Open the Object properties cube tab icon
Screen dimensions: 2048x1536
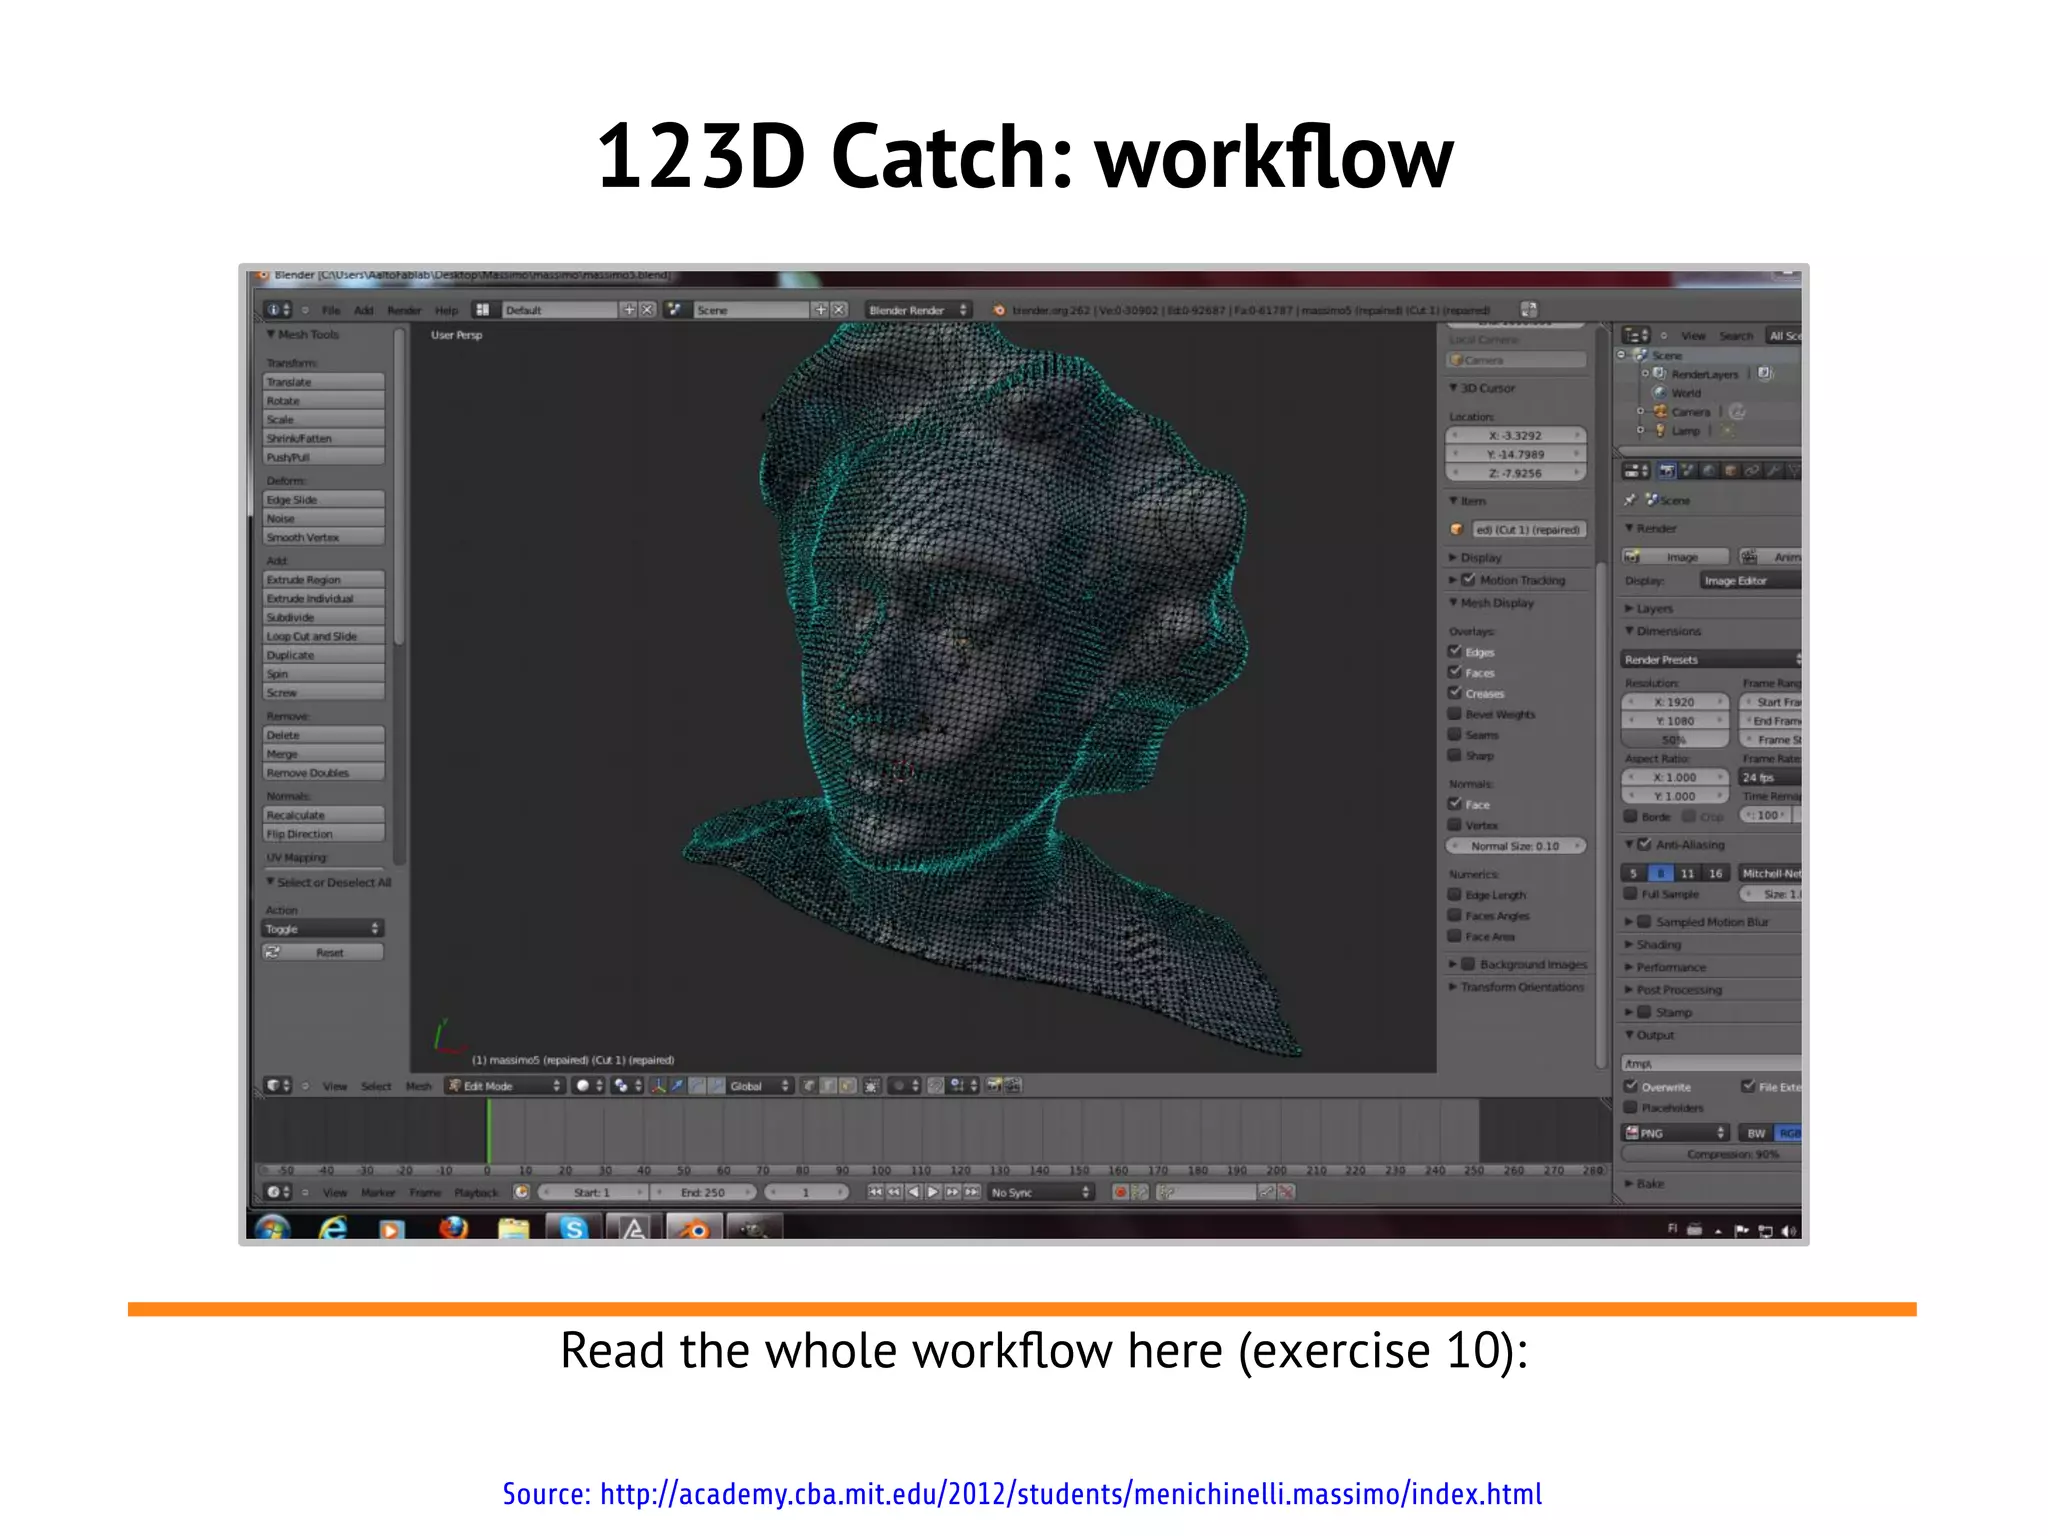(x=1730, y=471)
